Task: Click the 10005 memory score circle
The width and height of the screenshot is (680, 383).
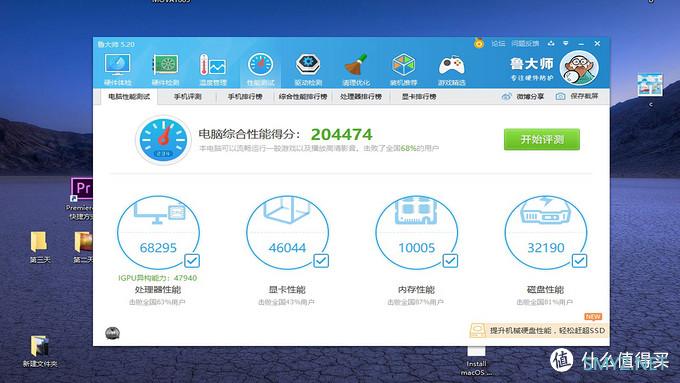Action: tap(416, 233)
